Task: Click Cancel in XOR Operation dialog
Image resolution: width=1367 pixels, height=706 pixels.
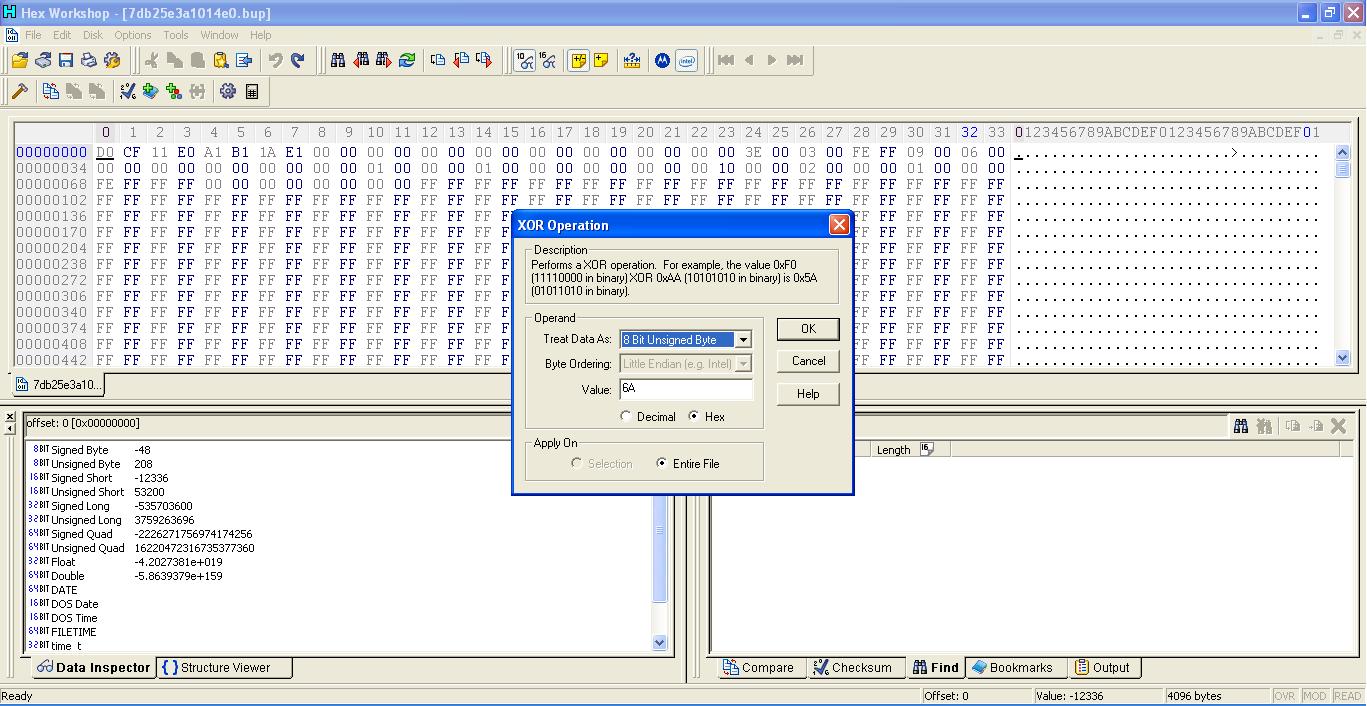Action: (808, 361)
